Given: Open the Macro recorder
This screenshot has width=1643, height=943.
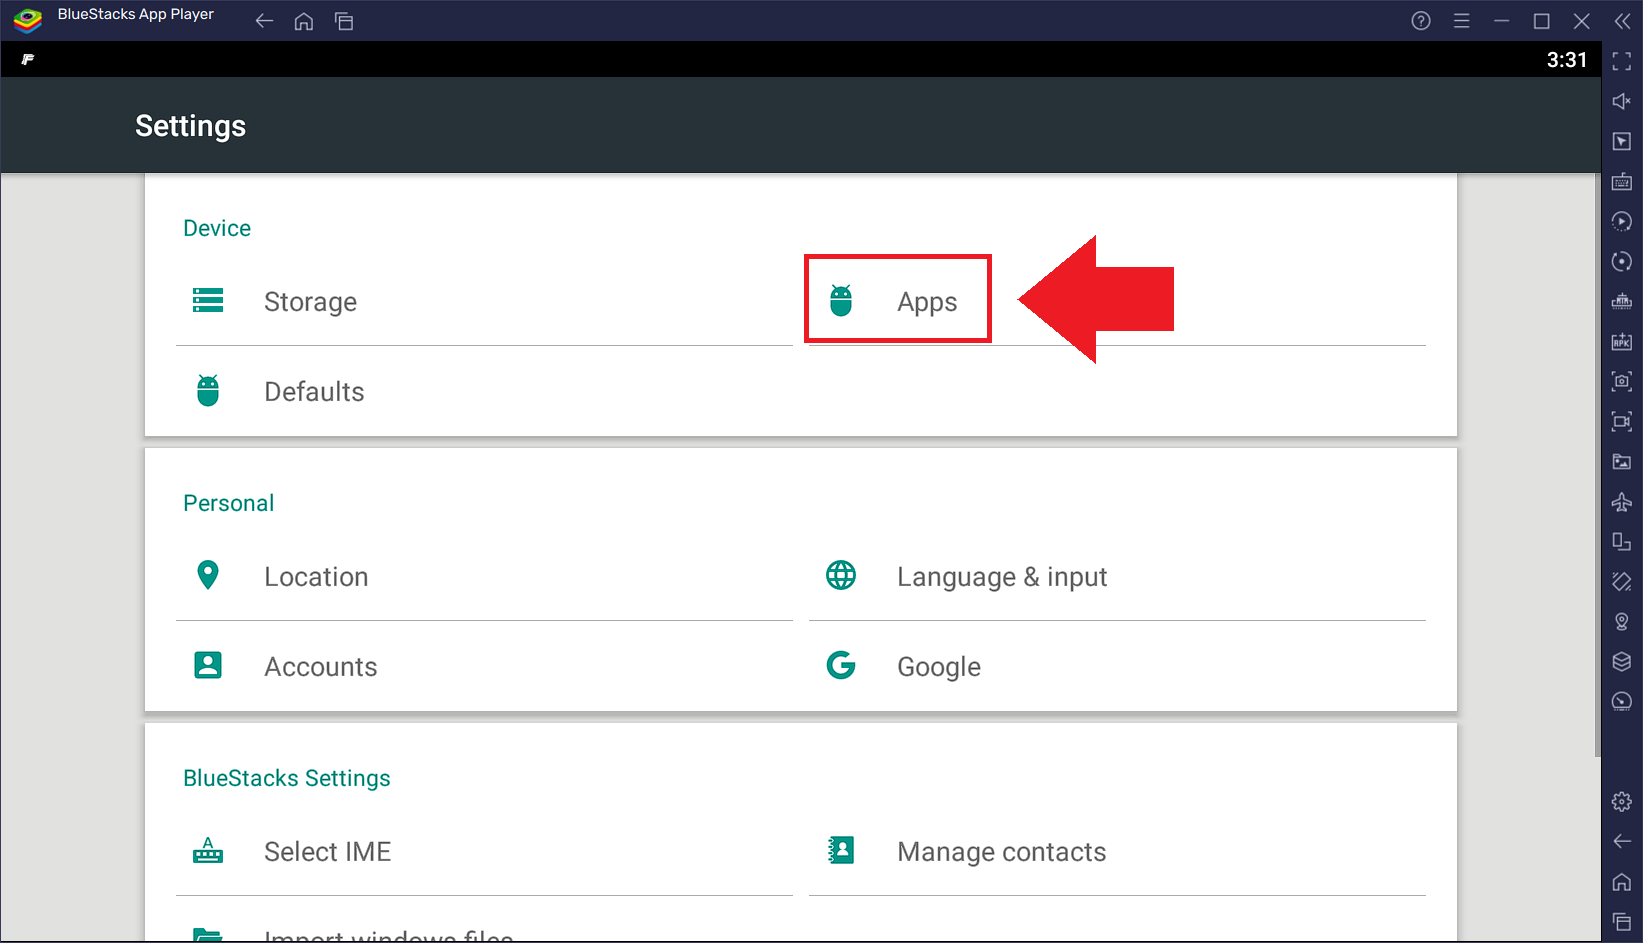Looking at the screenshot, I should [1622, 221].
